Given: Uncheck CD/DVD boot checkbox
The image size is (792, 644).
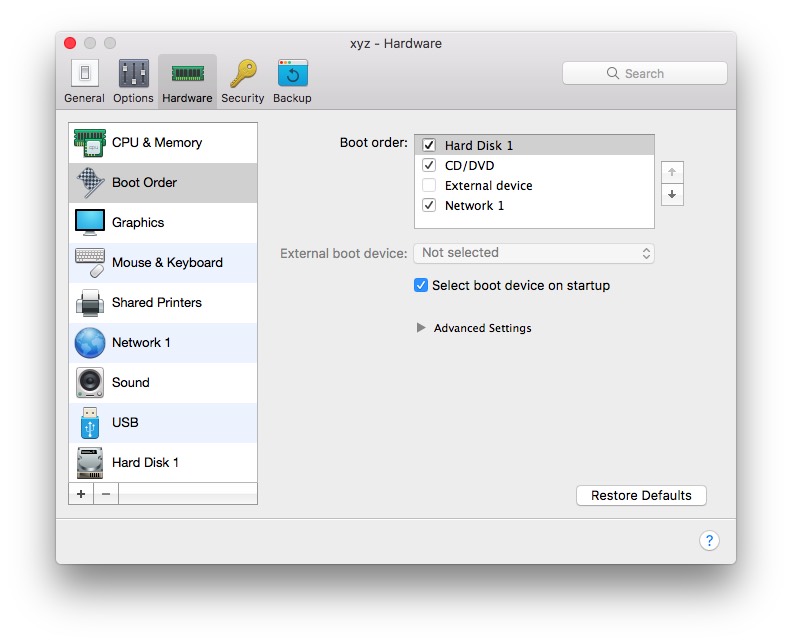Looking at the screenshot, I should click(x=429, y=165).
